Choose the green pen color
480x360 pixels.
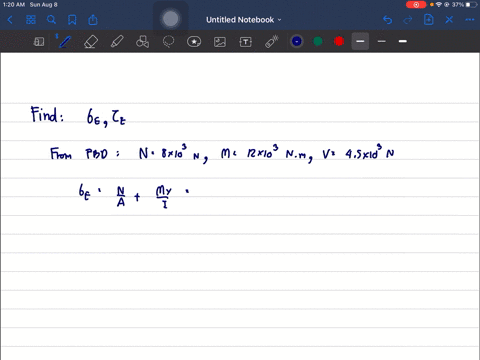pyautogui.click(x=318, y=41)
